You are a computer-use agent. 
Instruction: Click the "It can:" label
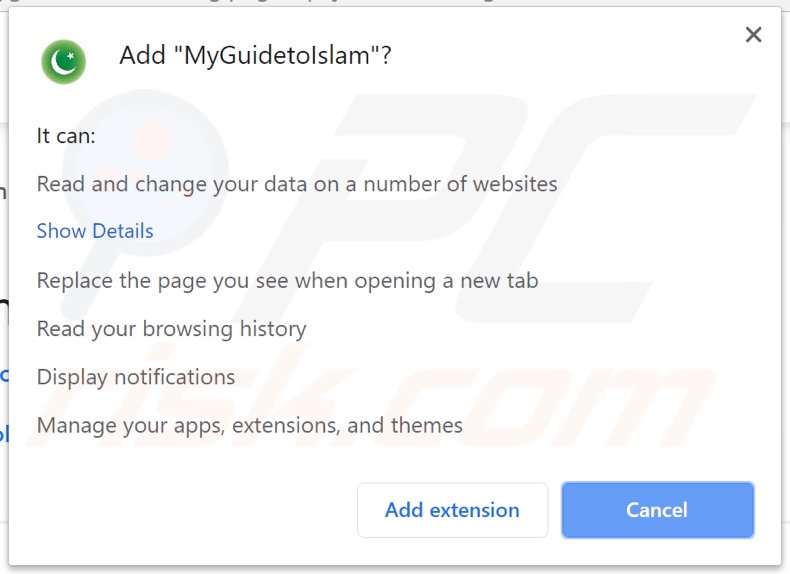pos(66,135)
